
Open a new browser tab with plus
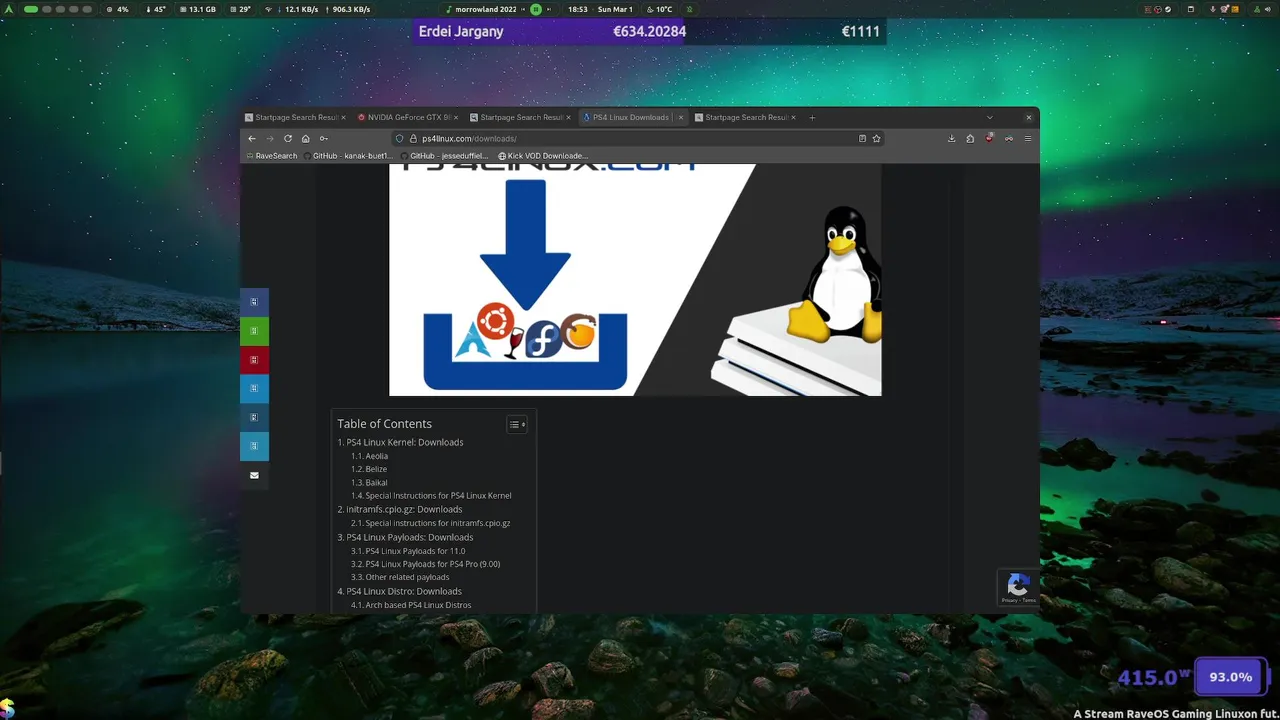[x=812, y=117]
